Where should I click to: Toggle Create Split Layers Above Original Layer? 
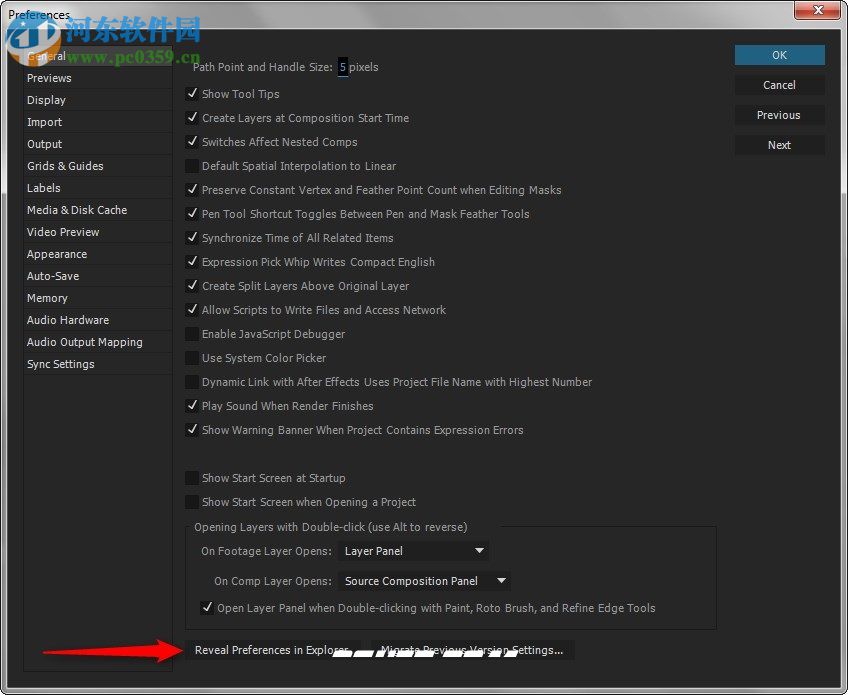click(x=192, y=286)
